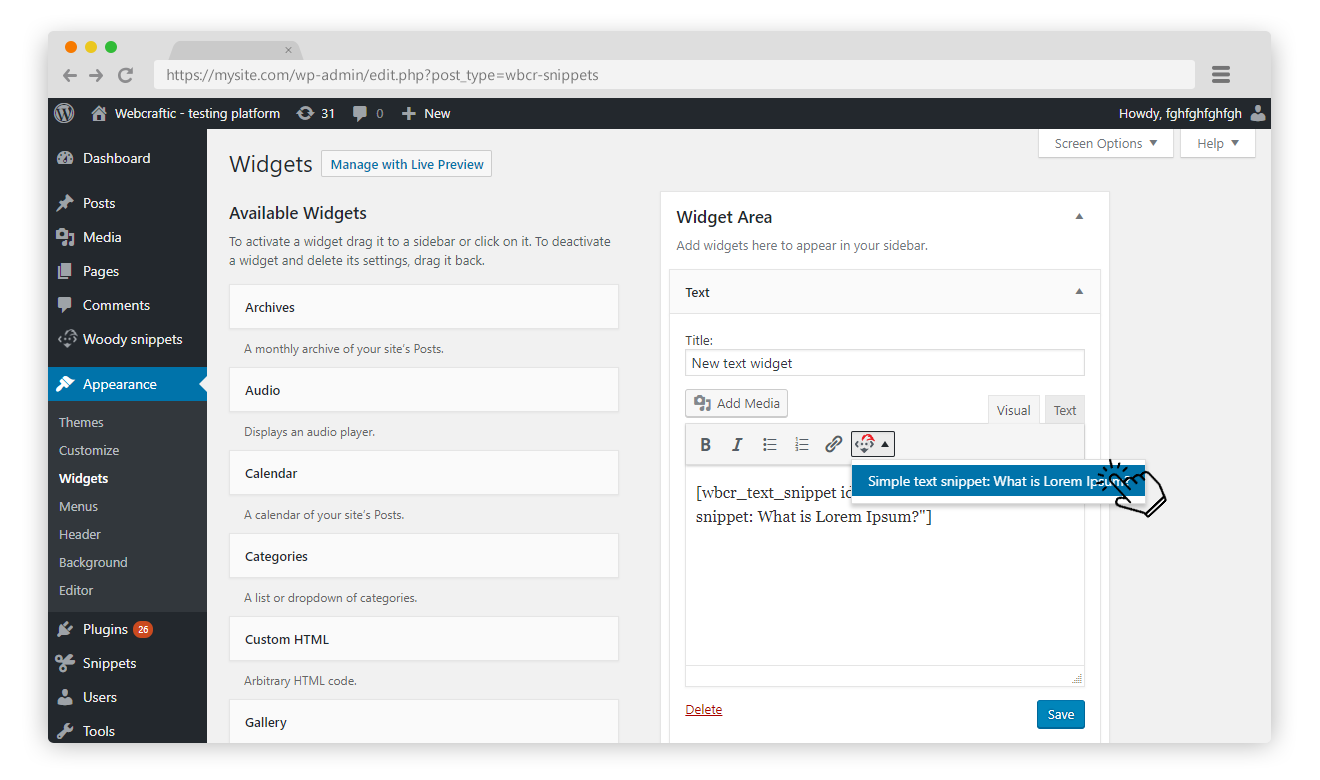
Task: Click the Delete widget link
Action: pos(704,709)
